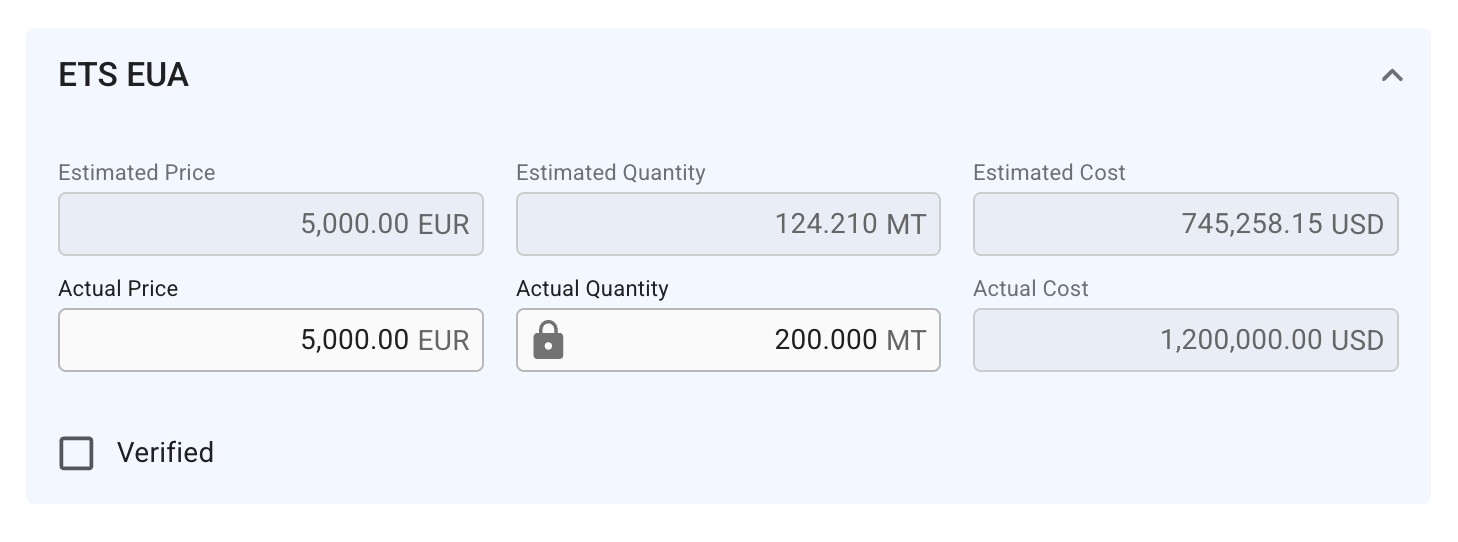Click the Estimated Quantity 124.210 MT field

pyautogui.click(x=728, y=224)
